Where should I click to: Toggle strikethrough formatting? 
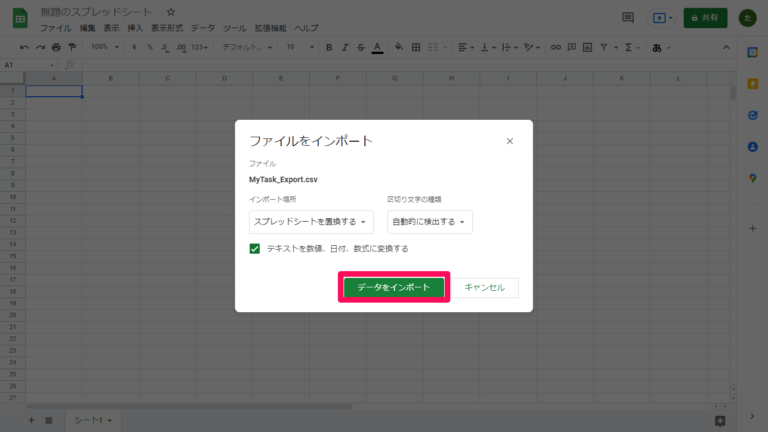pyautogui.click(x=360, y=48)
